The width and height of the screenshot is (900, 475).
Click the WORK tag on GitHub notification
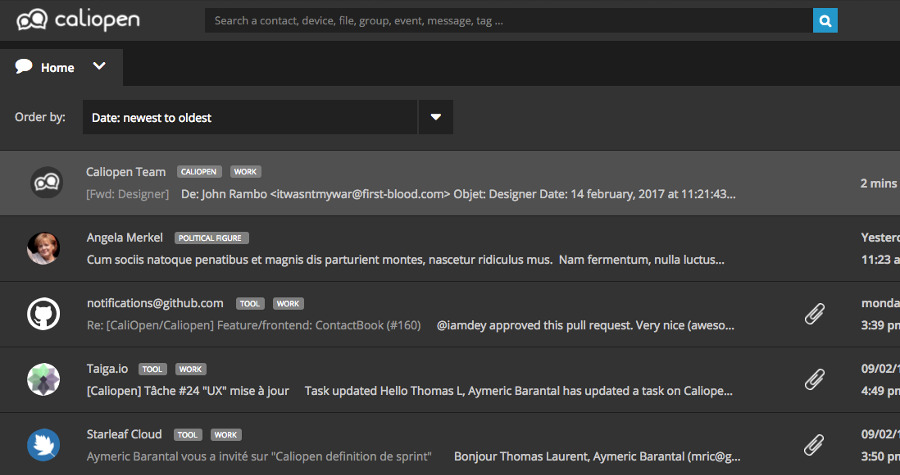pyautogui.click(x=288, y=303)
